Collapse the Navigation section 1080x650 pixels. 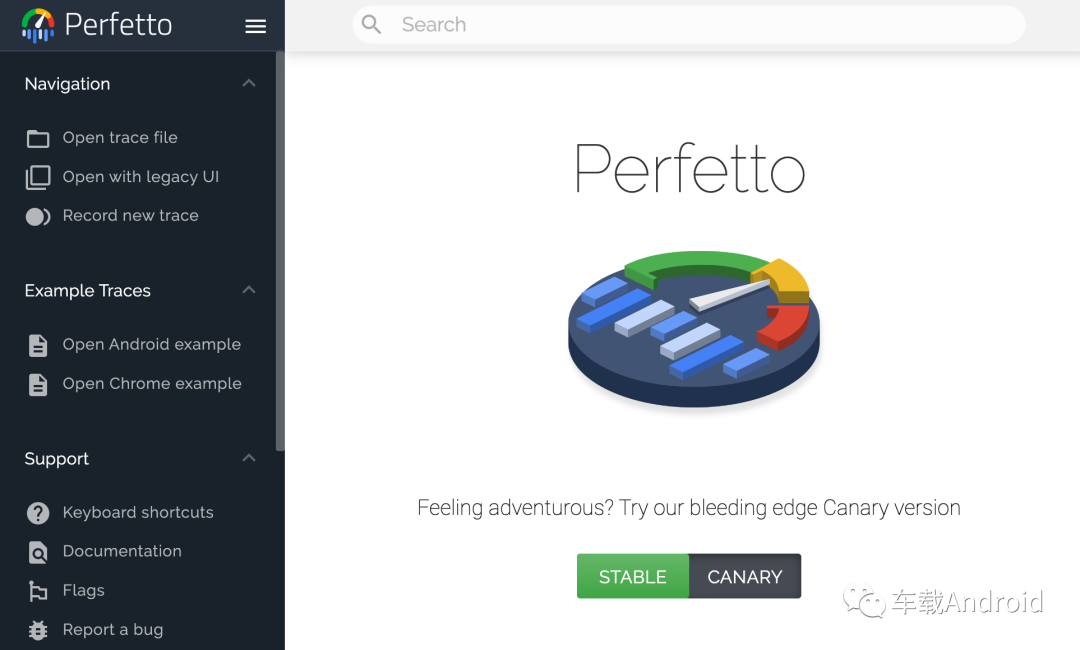coord(248,83)
